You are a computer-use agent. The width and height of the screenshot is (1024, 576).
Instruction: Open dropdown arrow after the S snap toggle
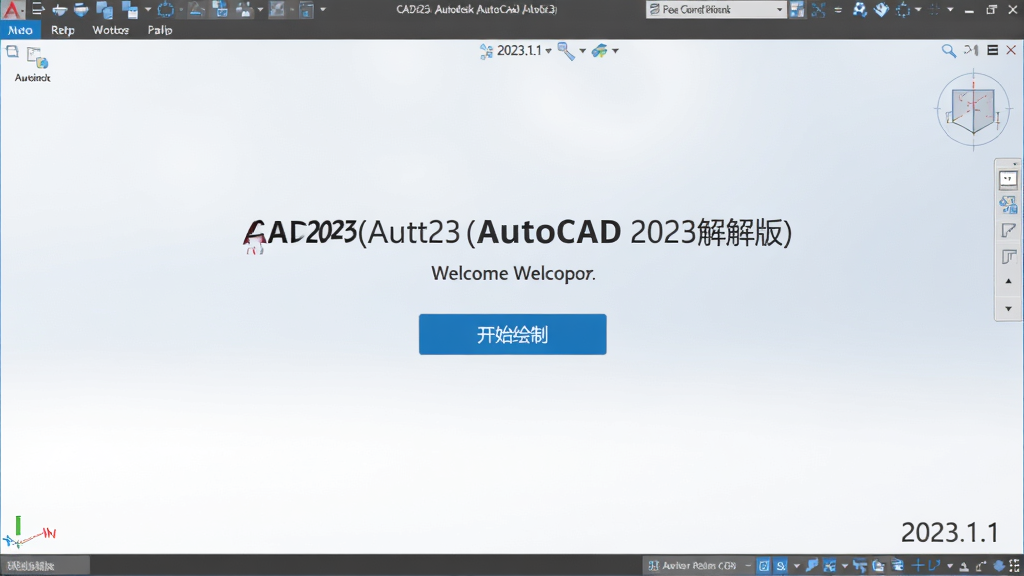(x=796, y=566)
